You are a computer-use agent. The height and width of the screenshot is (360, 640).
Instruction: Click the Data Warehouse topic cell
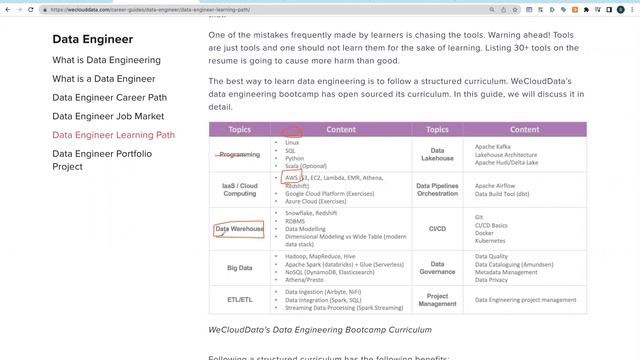(240, 229)
